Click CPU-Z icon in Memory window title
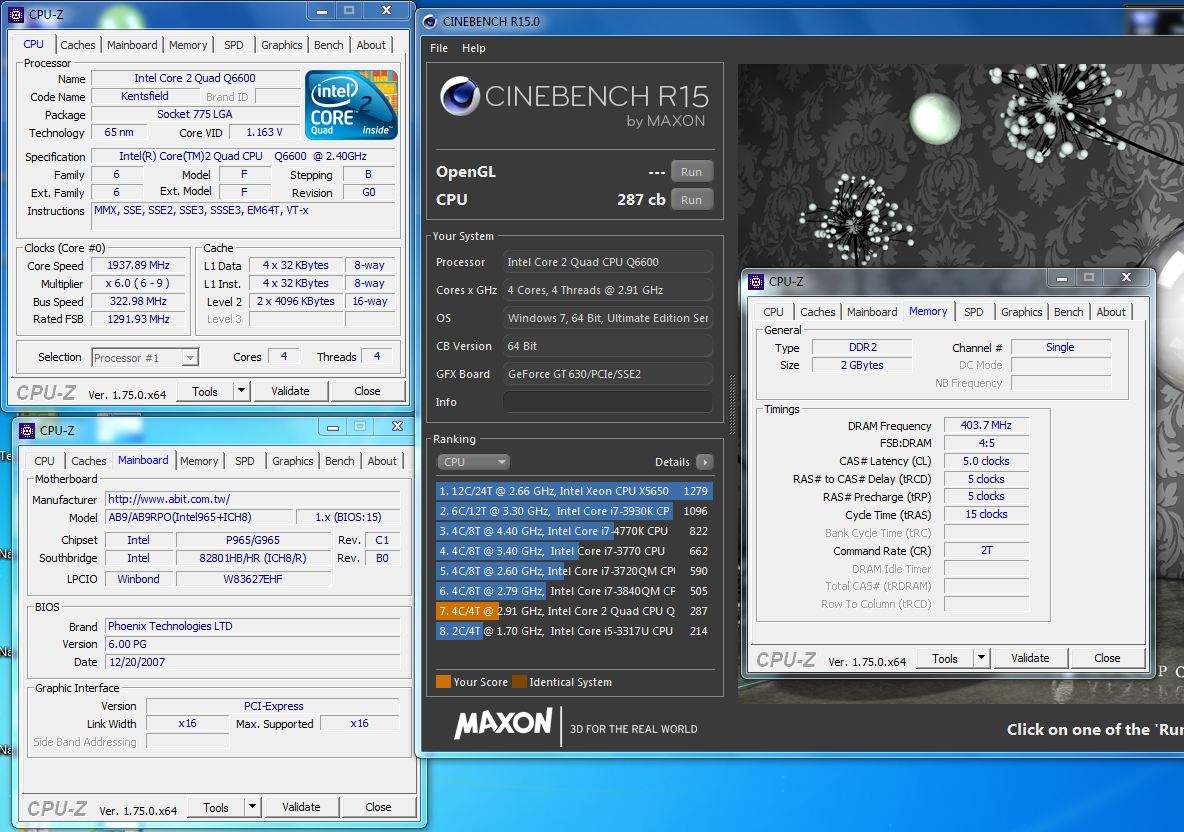Viewport: 1184px width, 832px height. pyautogui.click(x=756, y=282)
